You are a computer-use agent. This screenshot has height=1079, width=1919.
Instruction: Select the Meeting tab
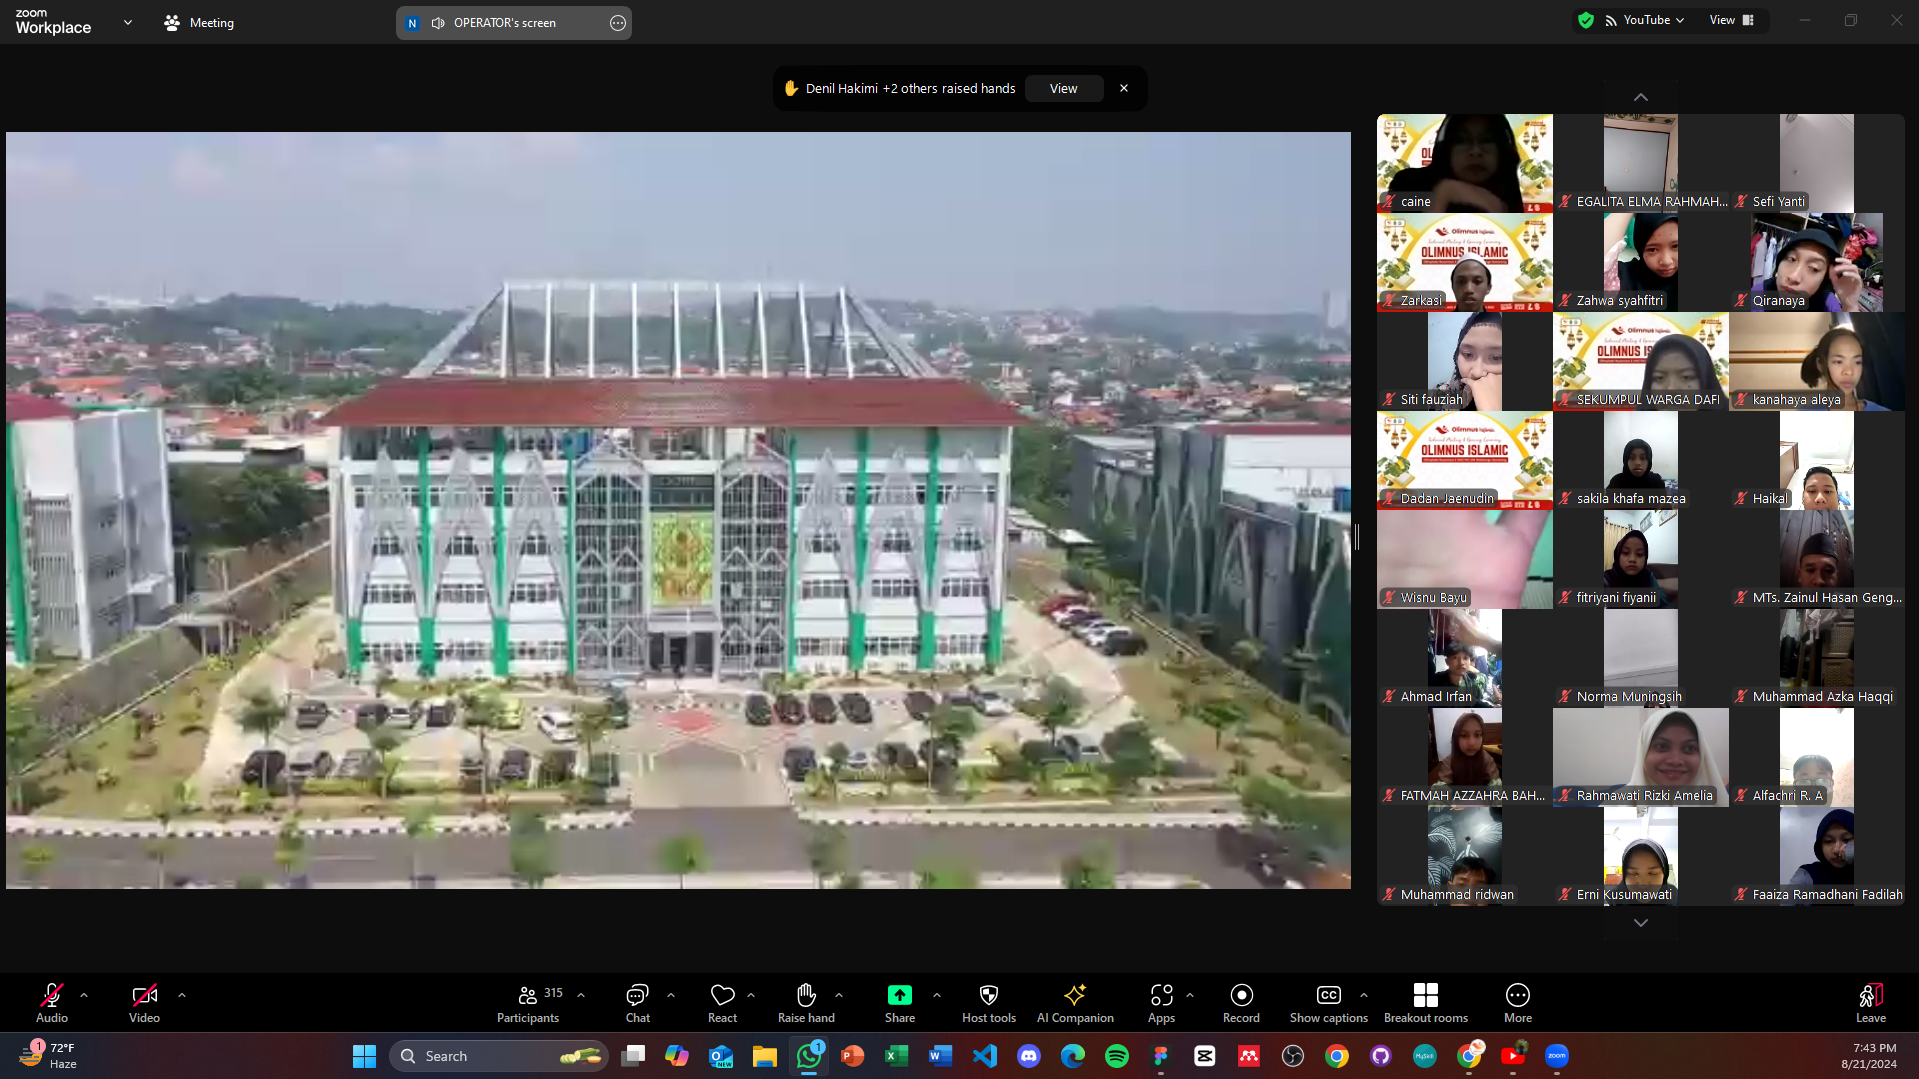199,22
